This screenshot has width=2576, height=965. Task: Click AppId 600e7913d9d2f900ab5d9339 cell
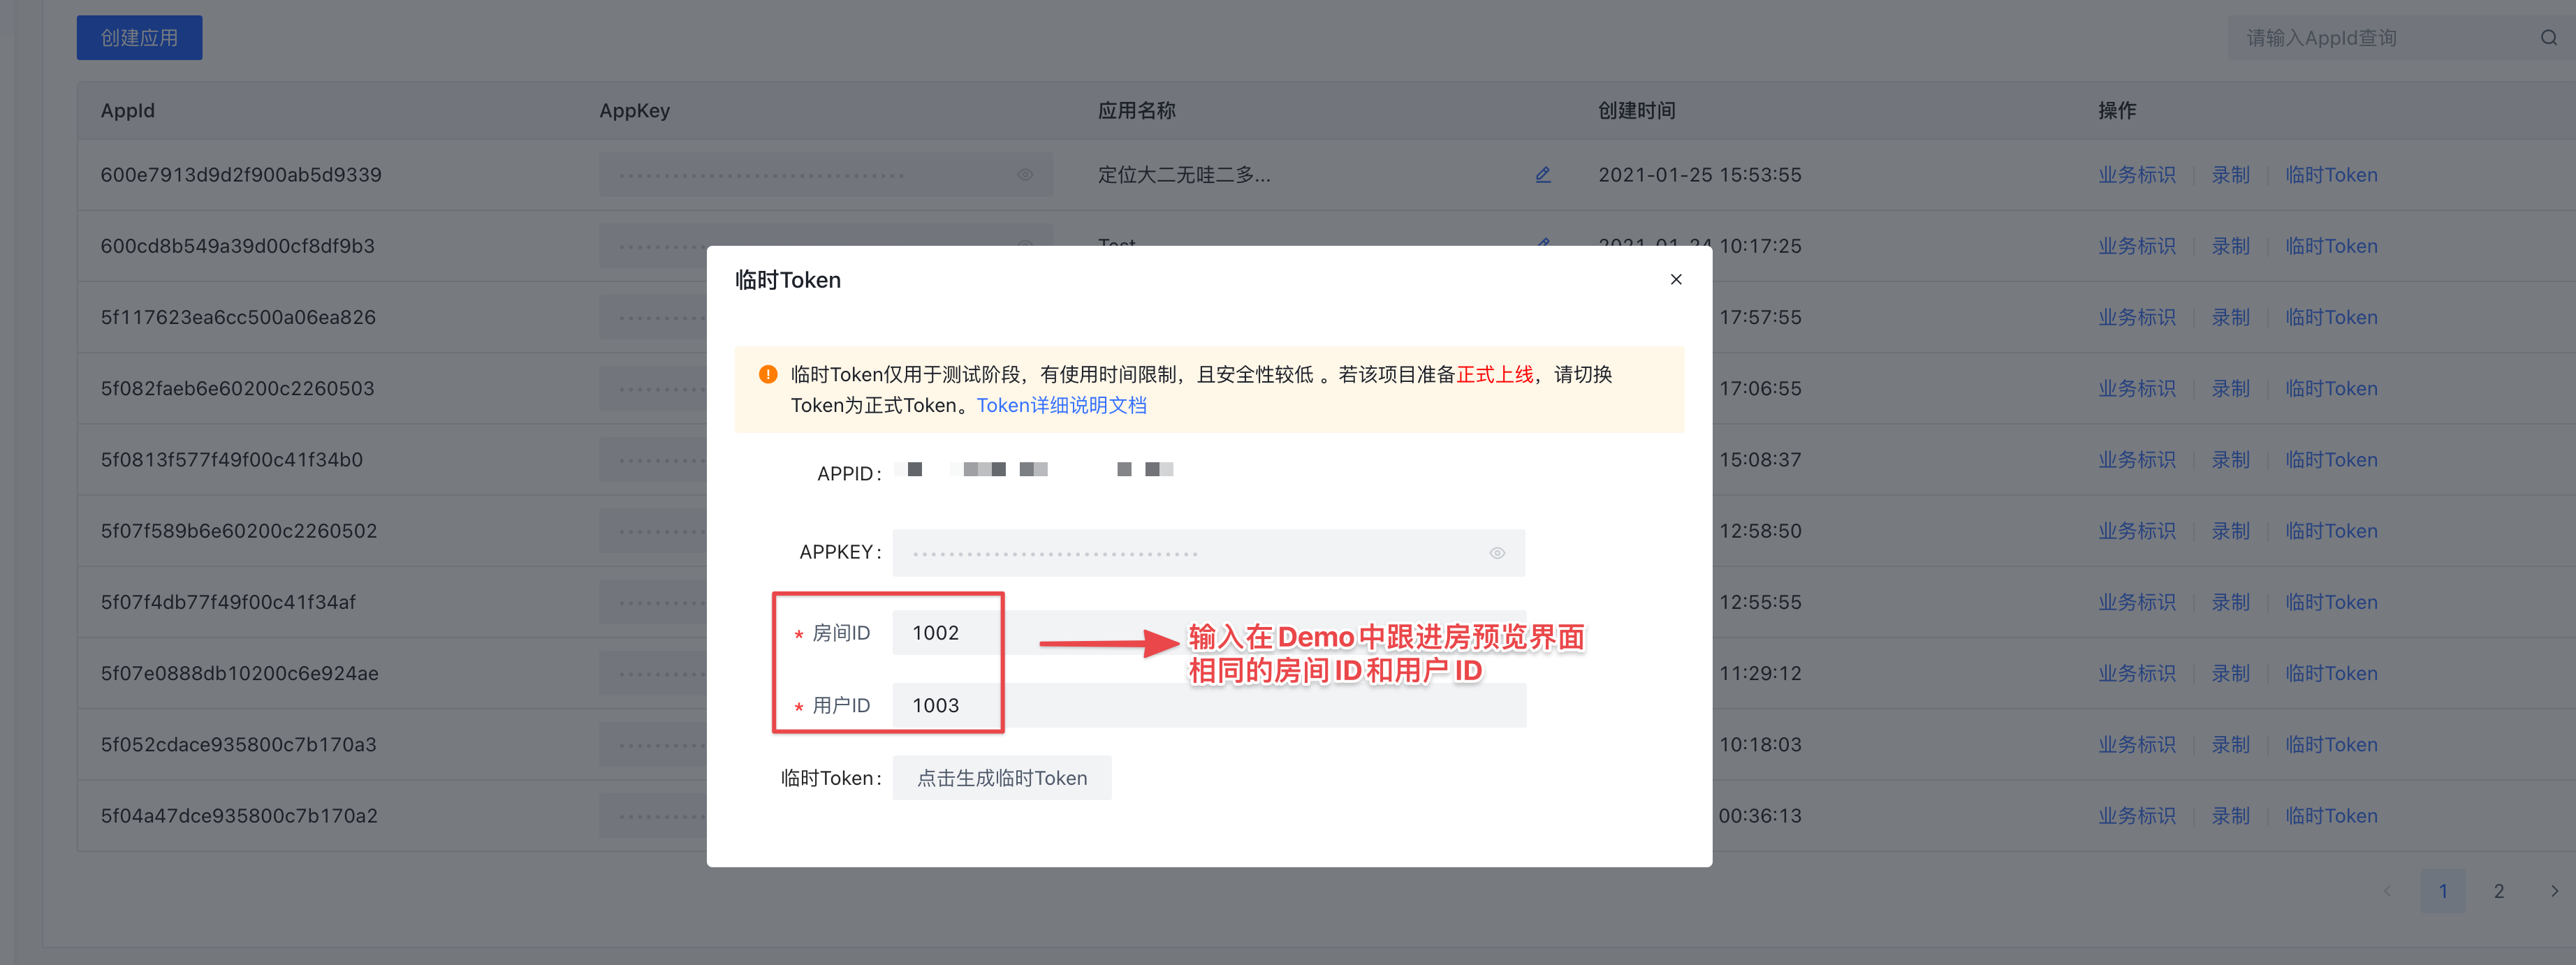pos(241,175)
